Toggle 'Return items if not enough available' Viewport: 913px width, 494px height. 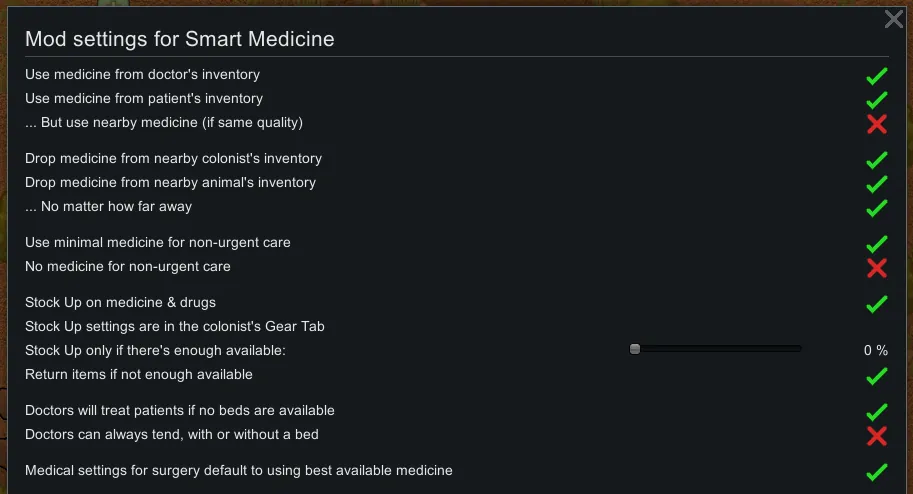(x=876, y=375)
